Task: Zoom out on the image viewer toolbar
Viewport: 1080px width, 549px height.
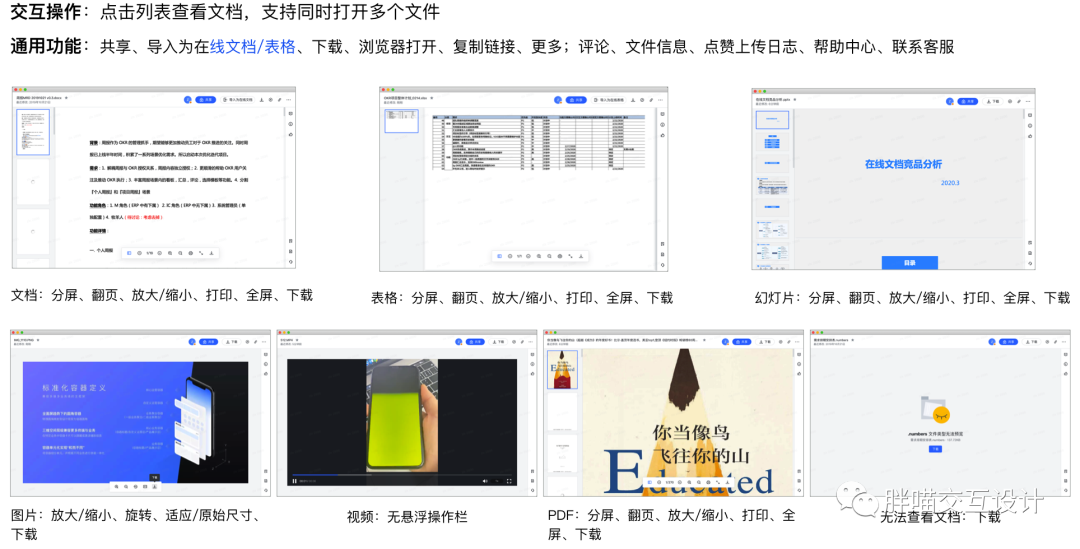Action: (126, 486)
